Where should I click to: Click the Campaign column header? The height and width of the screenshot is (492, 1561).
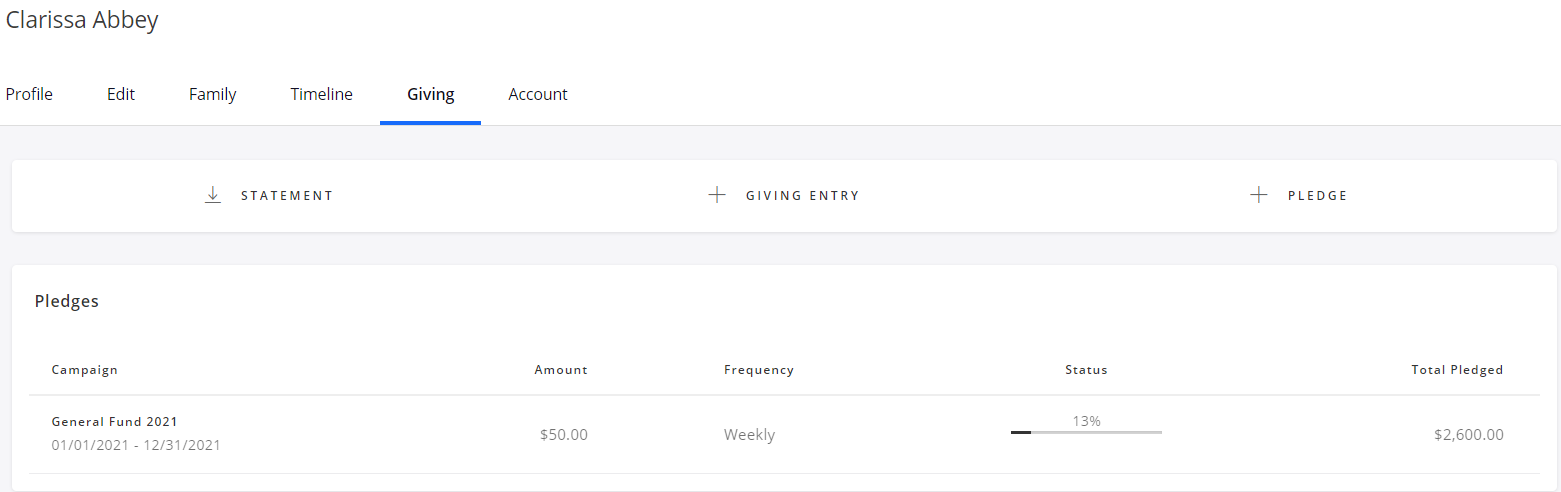85,370
